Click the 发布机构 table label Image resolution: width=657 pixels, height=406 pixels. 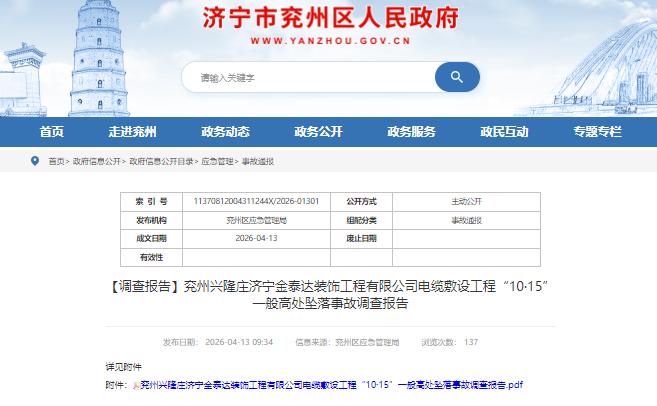click(x=151, y=220)
